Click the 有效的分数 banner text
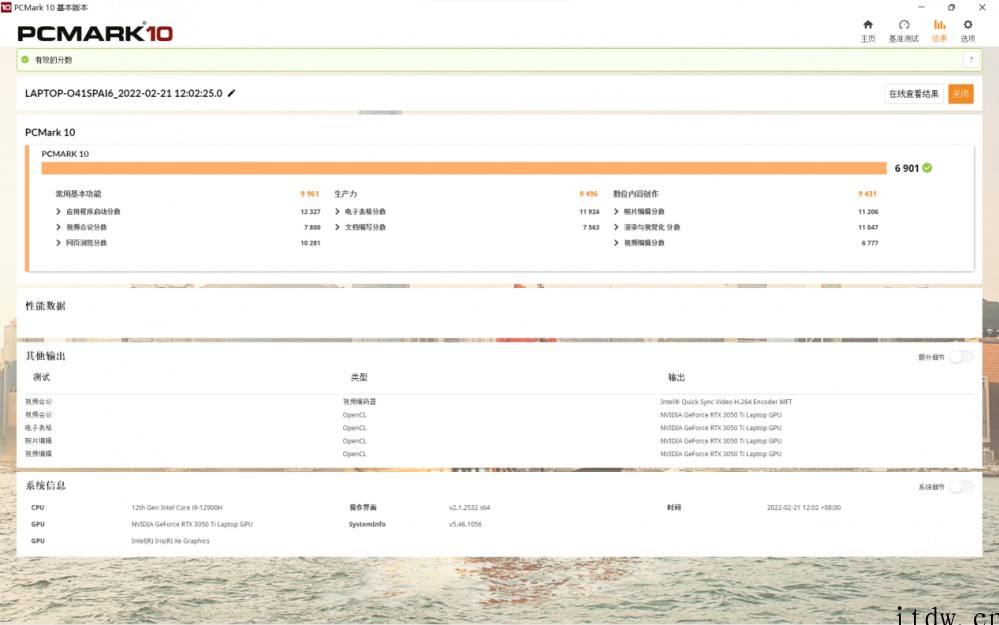 coord(54,60)
